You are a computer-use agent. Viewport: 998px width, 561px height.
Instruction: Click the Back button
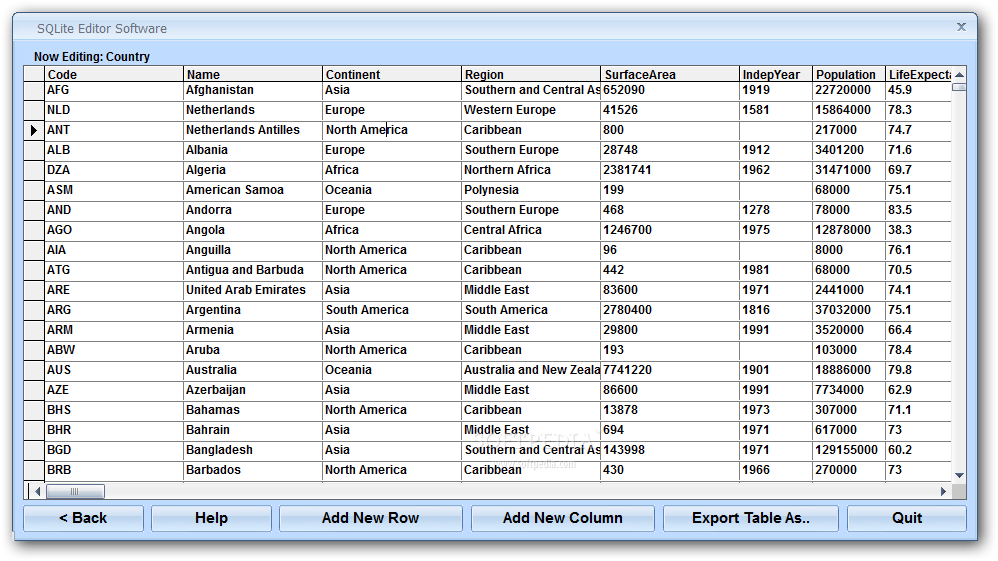click(x=83, y=518)
